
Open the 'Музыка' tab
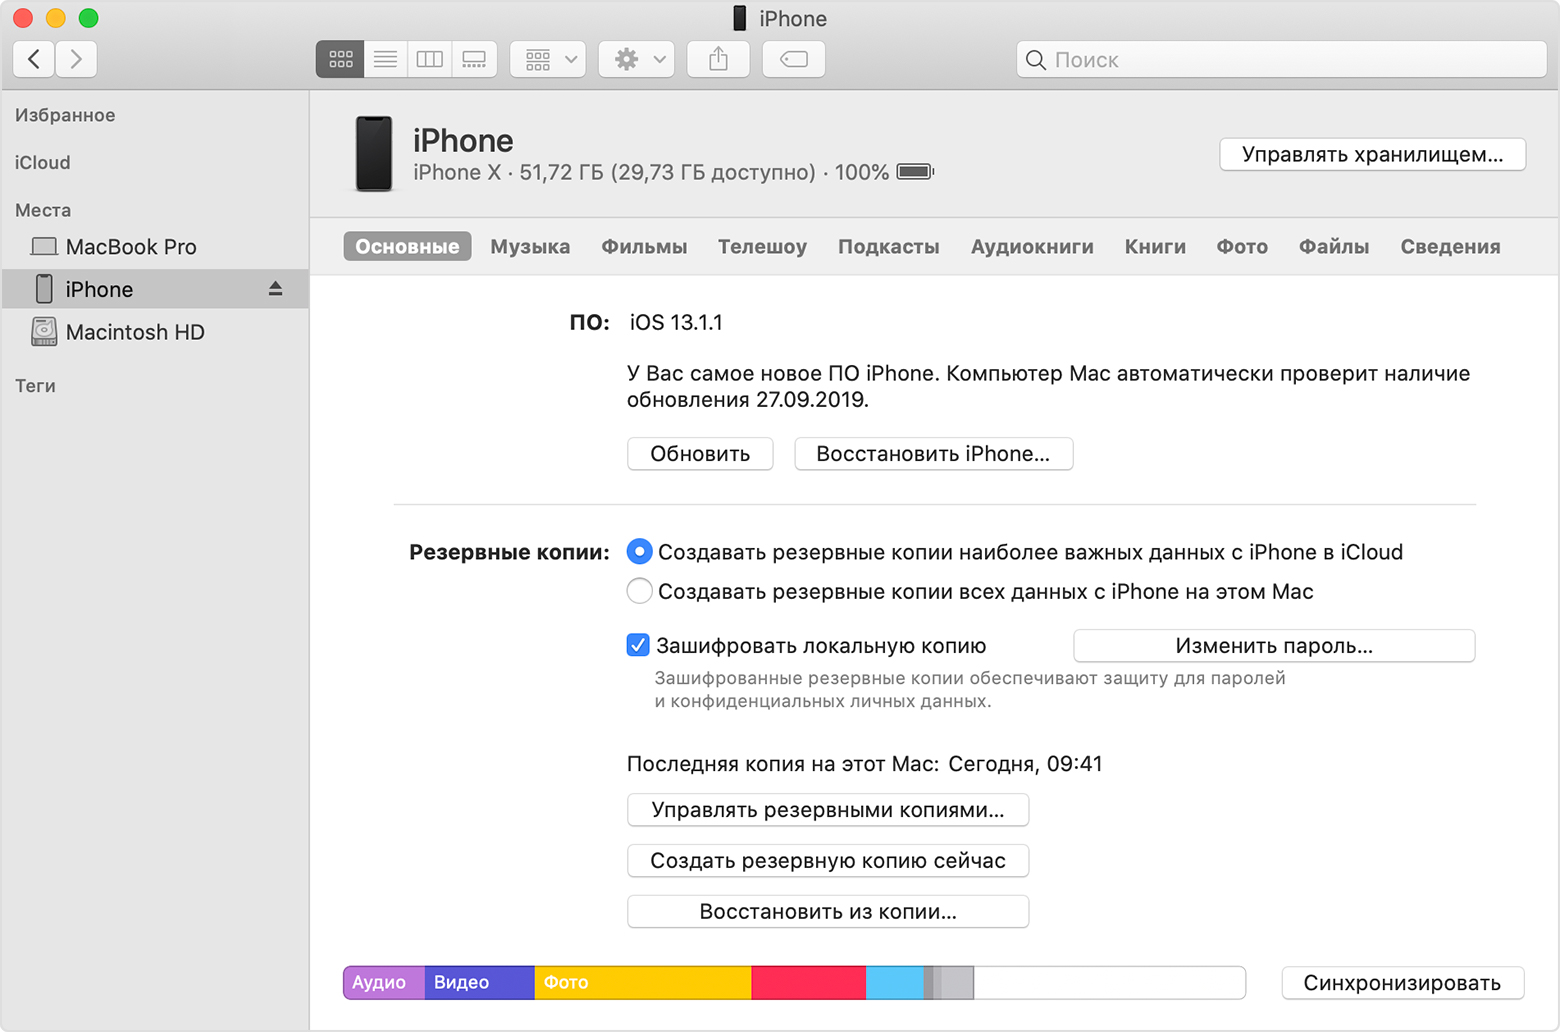click(x=530, y=247)
